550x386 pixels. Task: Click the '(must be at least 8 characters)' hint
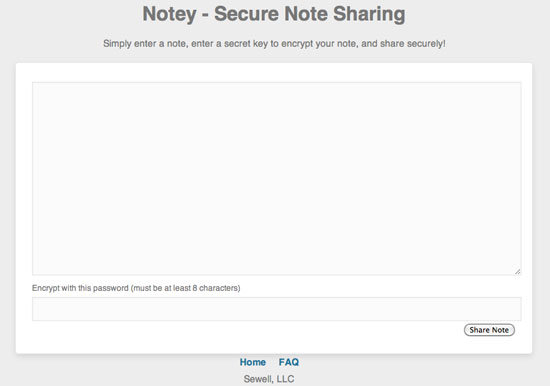186,288
